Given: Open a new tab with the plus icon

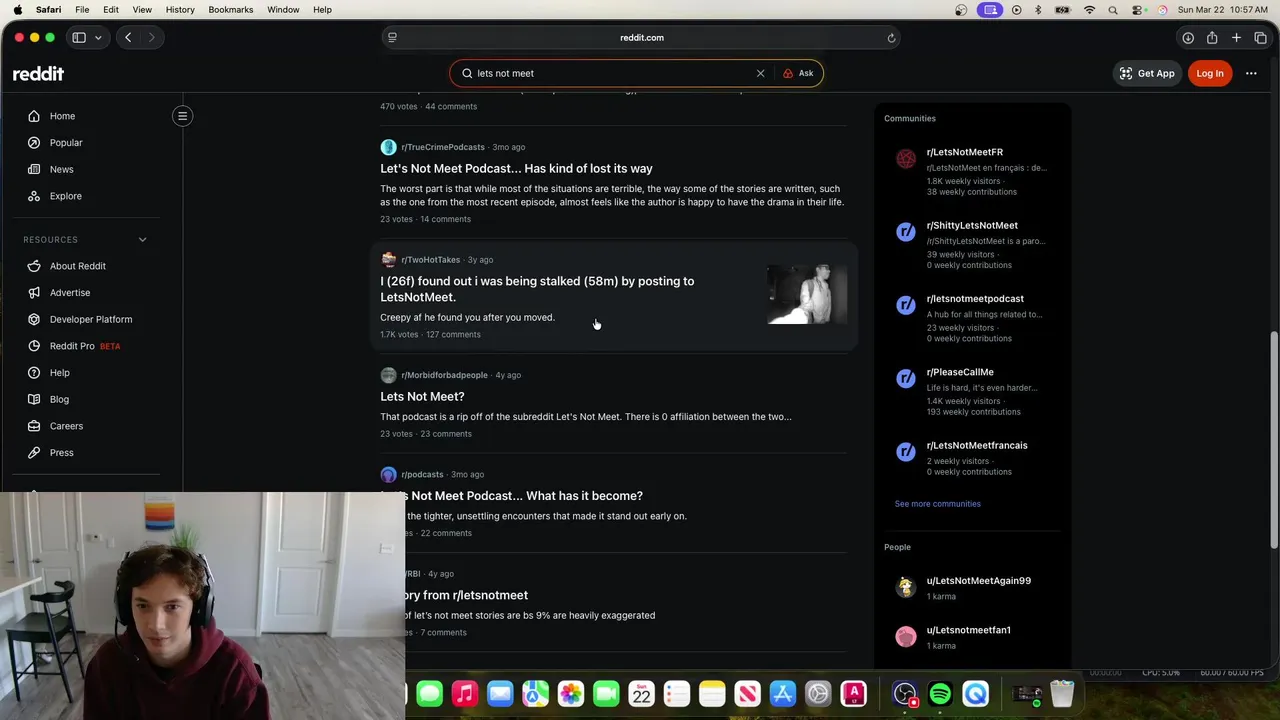Looking at the screenshot, I should [1236, 37].
